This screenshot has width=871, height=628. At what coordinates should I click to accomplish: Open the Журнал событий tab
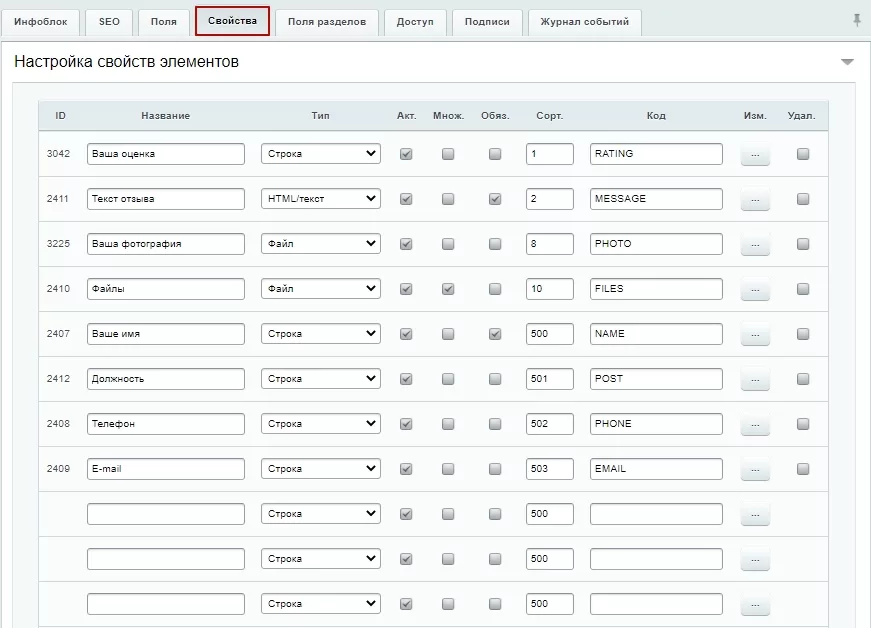click(585, 22)
